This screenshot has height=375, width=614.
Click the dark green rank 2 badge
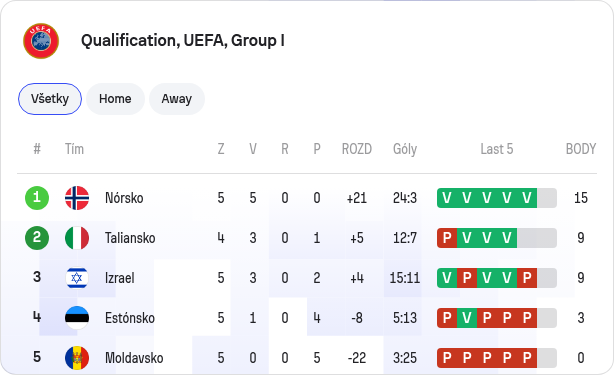[x=37, y=238]
